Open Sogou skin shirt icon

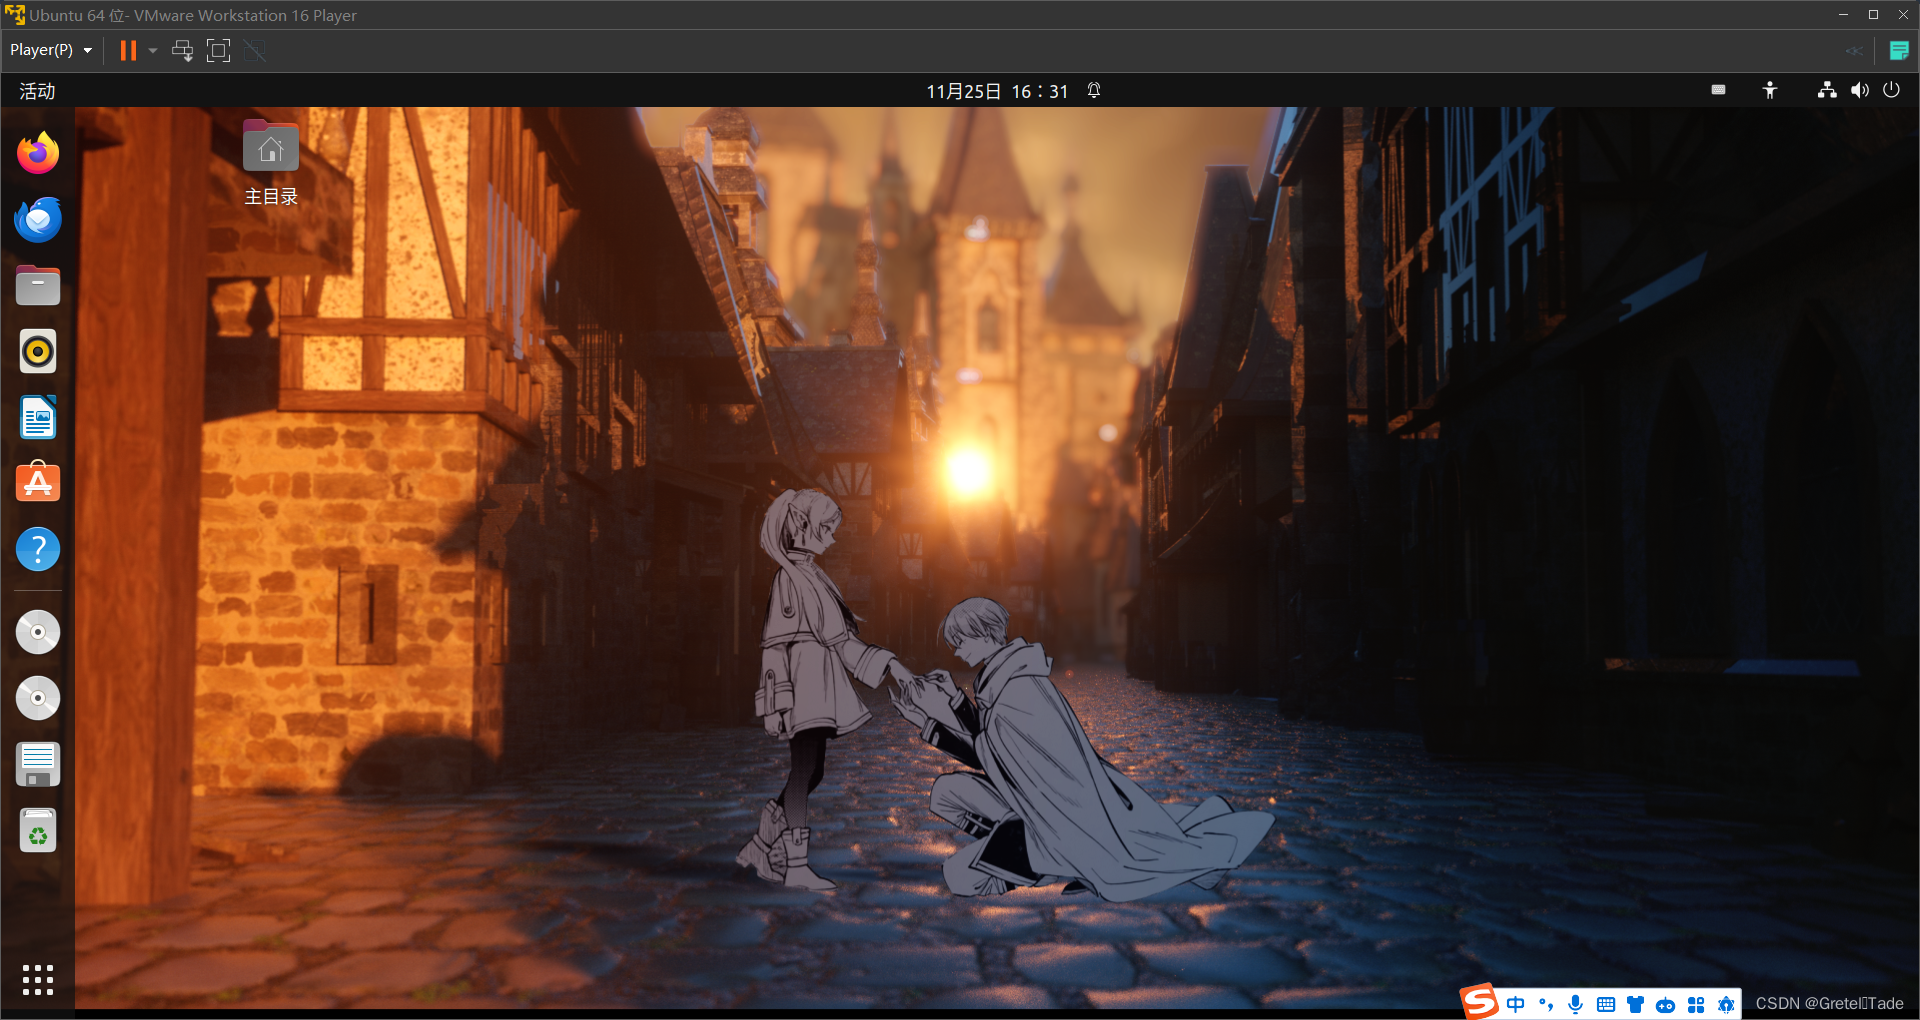(x=1636, y=1005)
